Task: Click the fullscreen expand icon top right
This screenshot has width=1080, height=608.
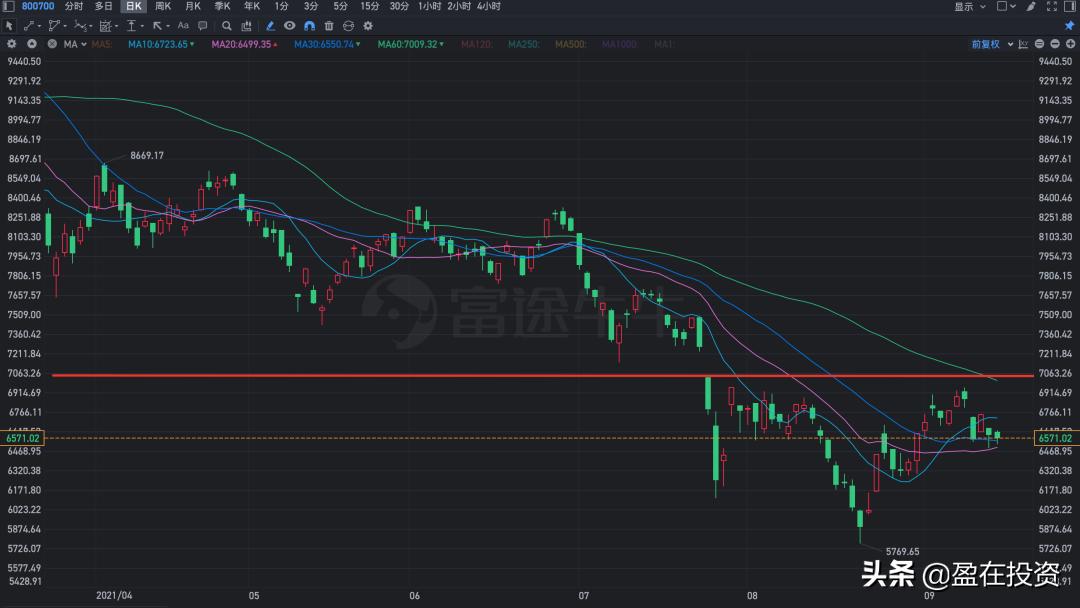Action: click(1052, 6)
